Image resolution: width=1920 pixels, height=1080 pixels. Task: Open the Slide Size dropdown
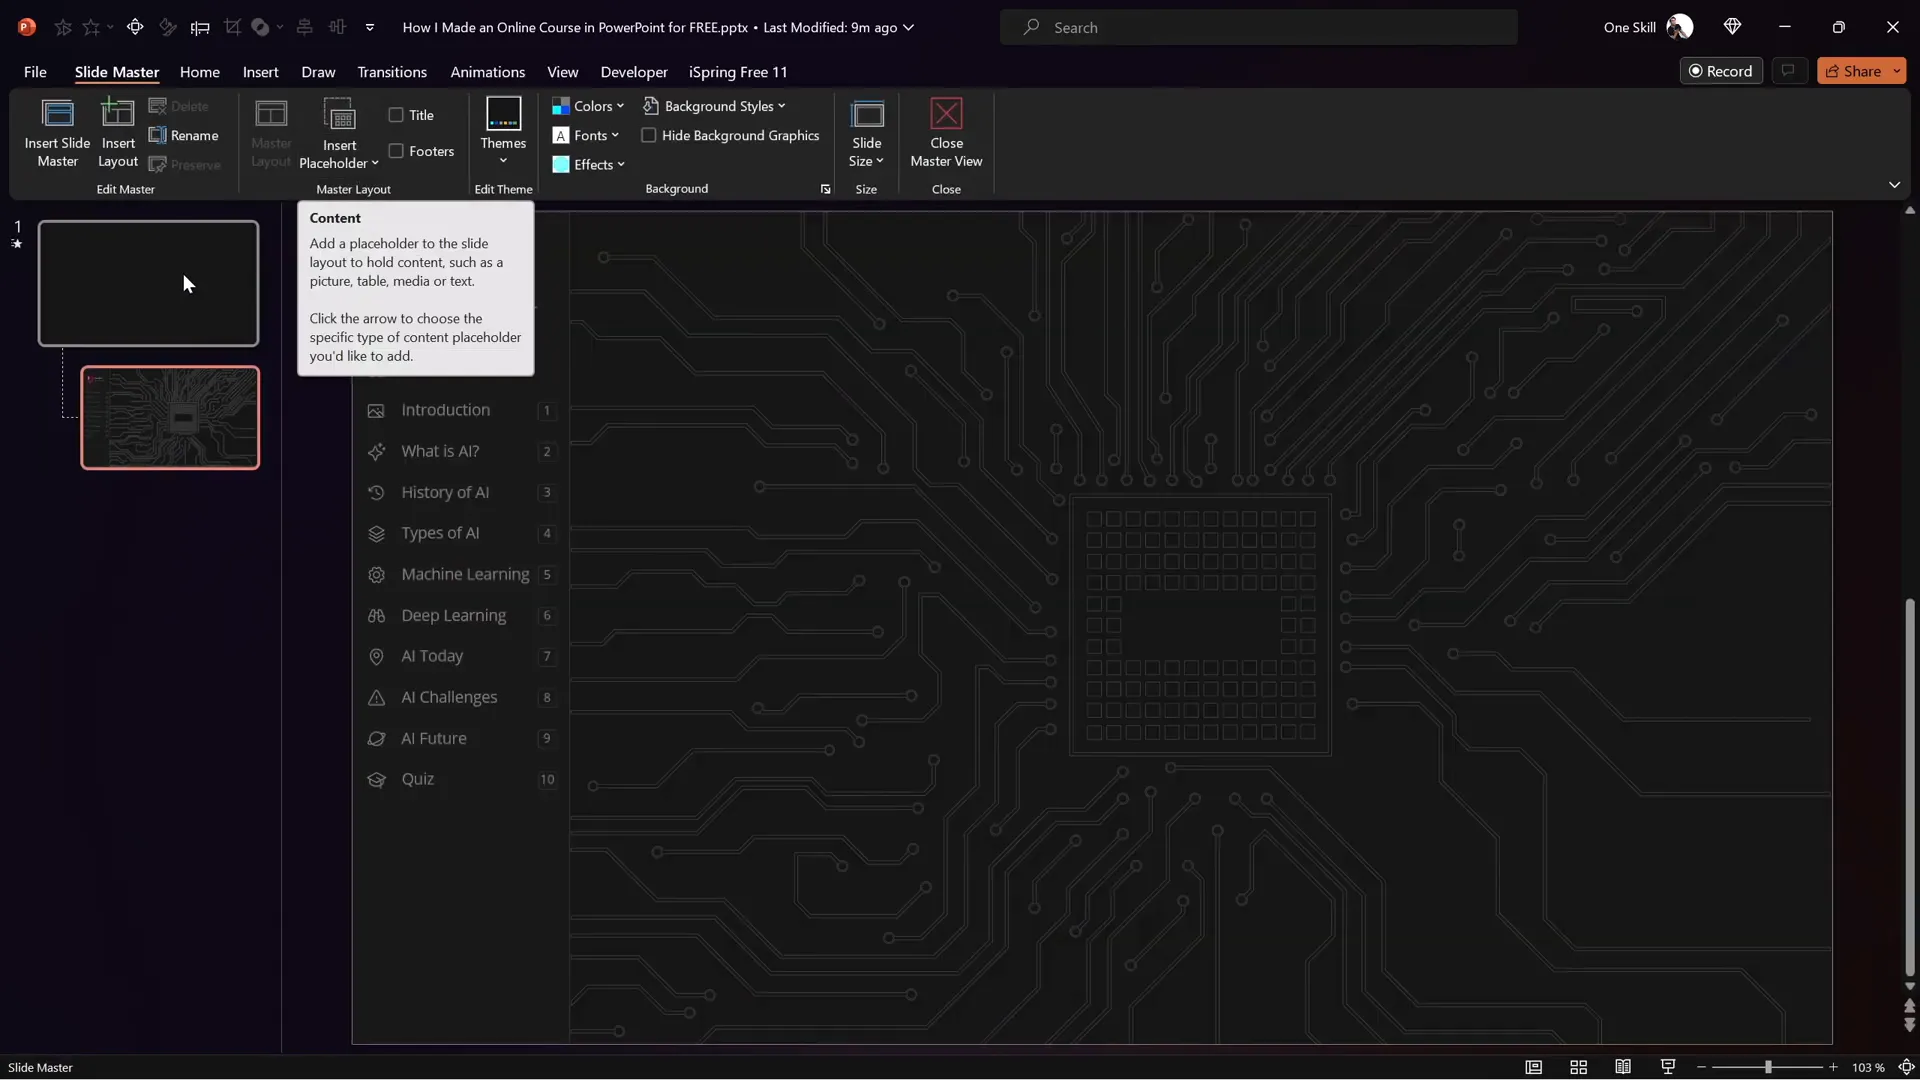866,152
